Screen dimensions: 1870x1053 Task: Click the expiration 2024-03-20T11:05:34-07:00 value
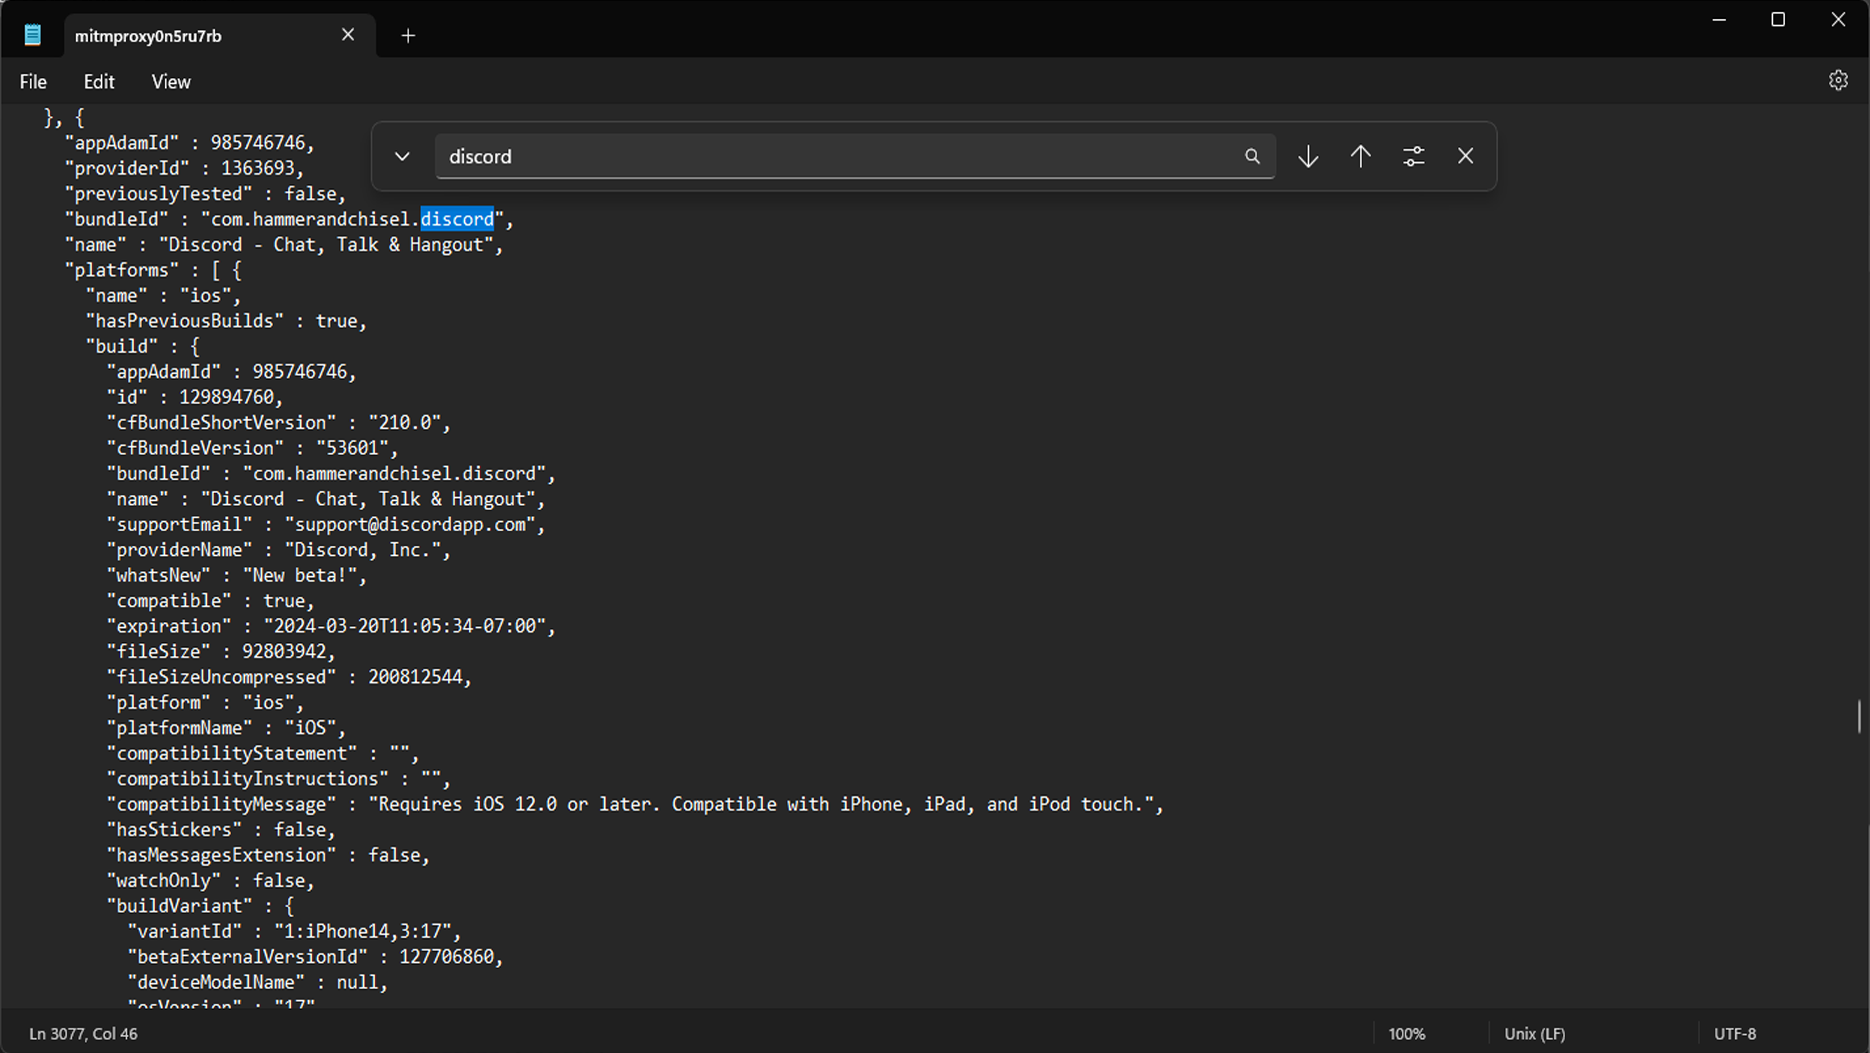[x=405, y=626]
